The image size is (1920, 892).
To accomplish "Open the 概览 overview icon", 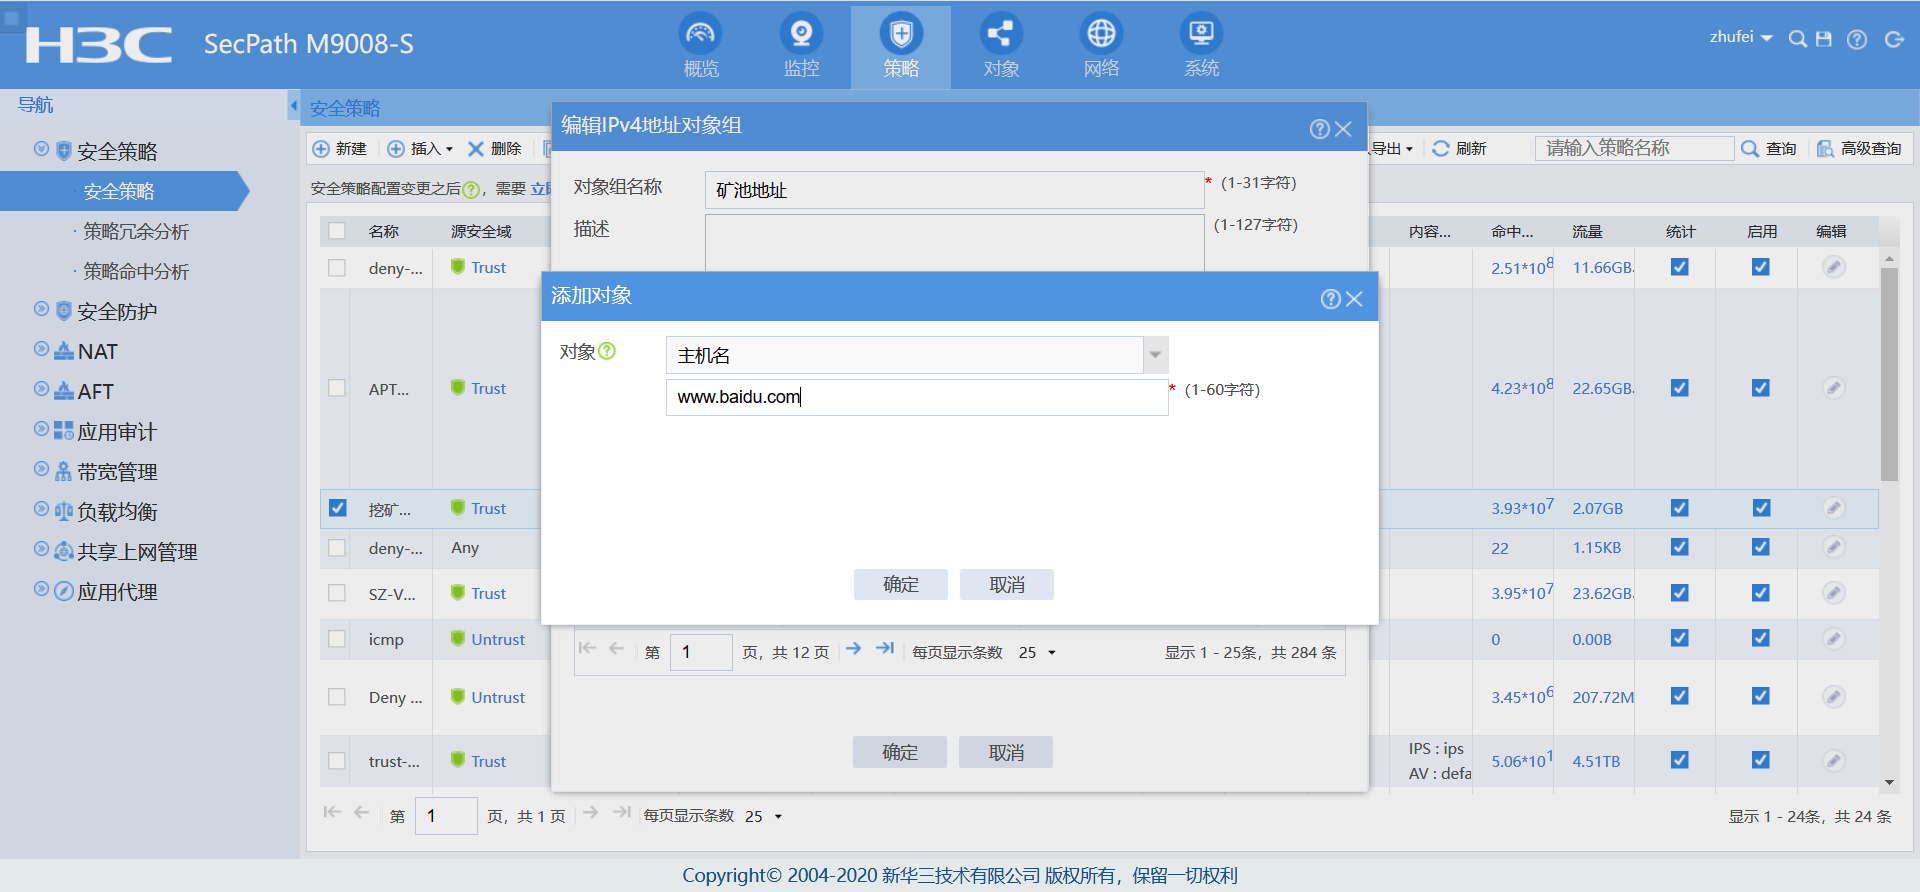I will pyautogui.click(x=701, y=46).
